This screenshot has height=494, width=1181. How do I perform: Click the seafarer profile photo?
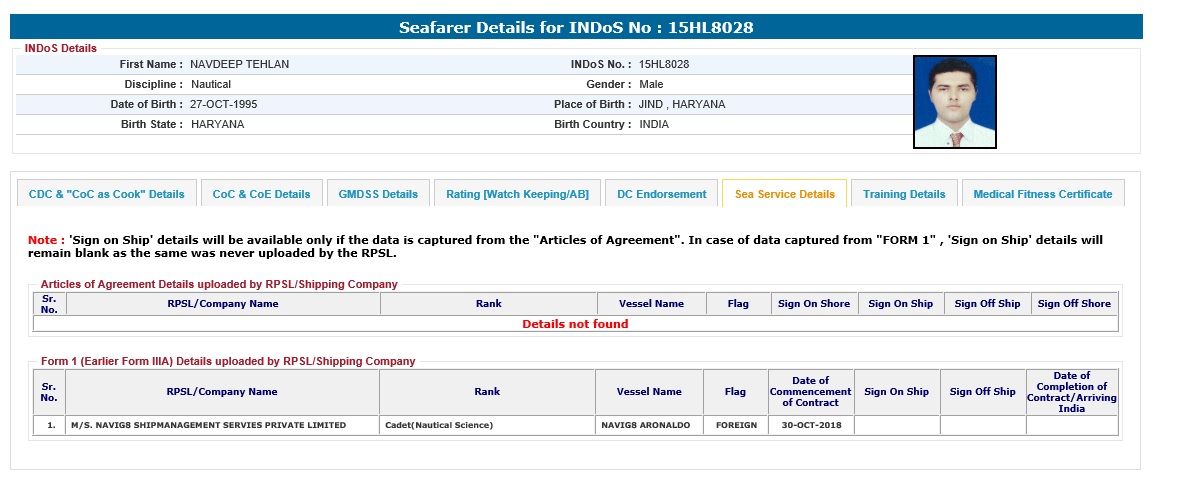954,102
